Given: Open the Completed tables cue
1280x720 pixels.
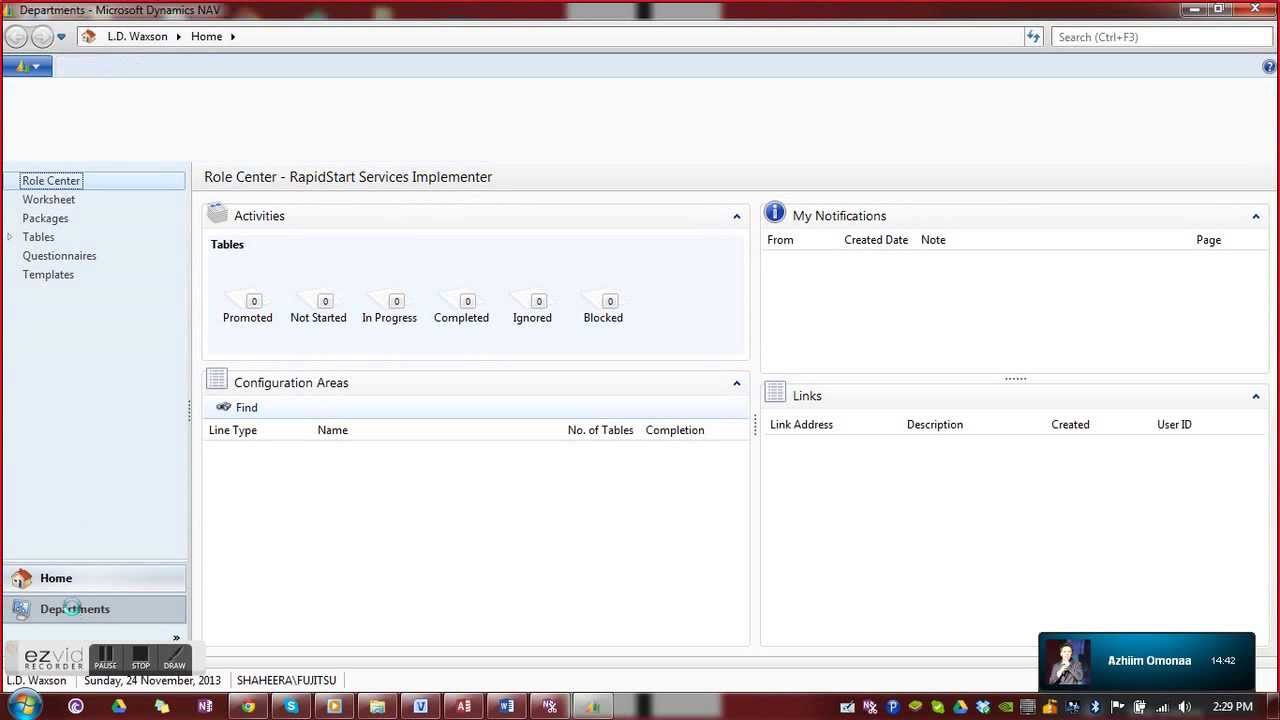Looking at the screenshot, I should pos(461,307).
